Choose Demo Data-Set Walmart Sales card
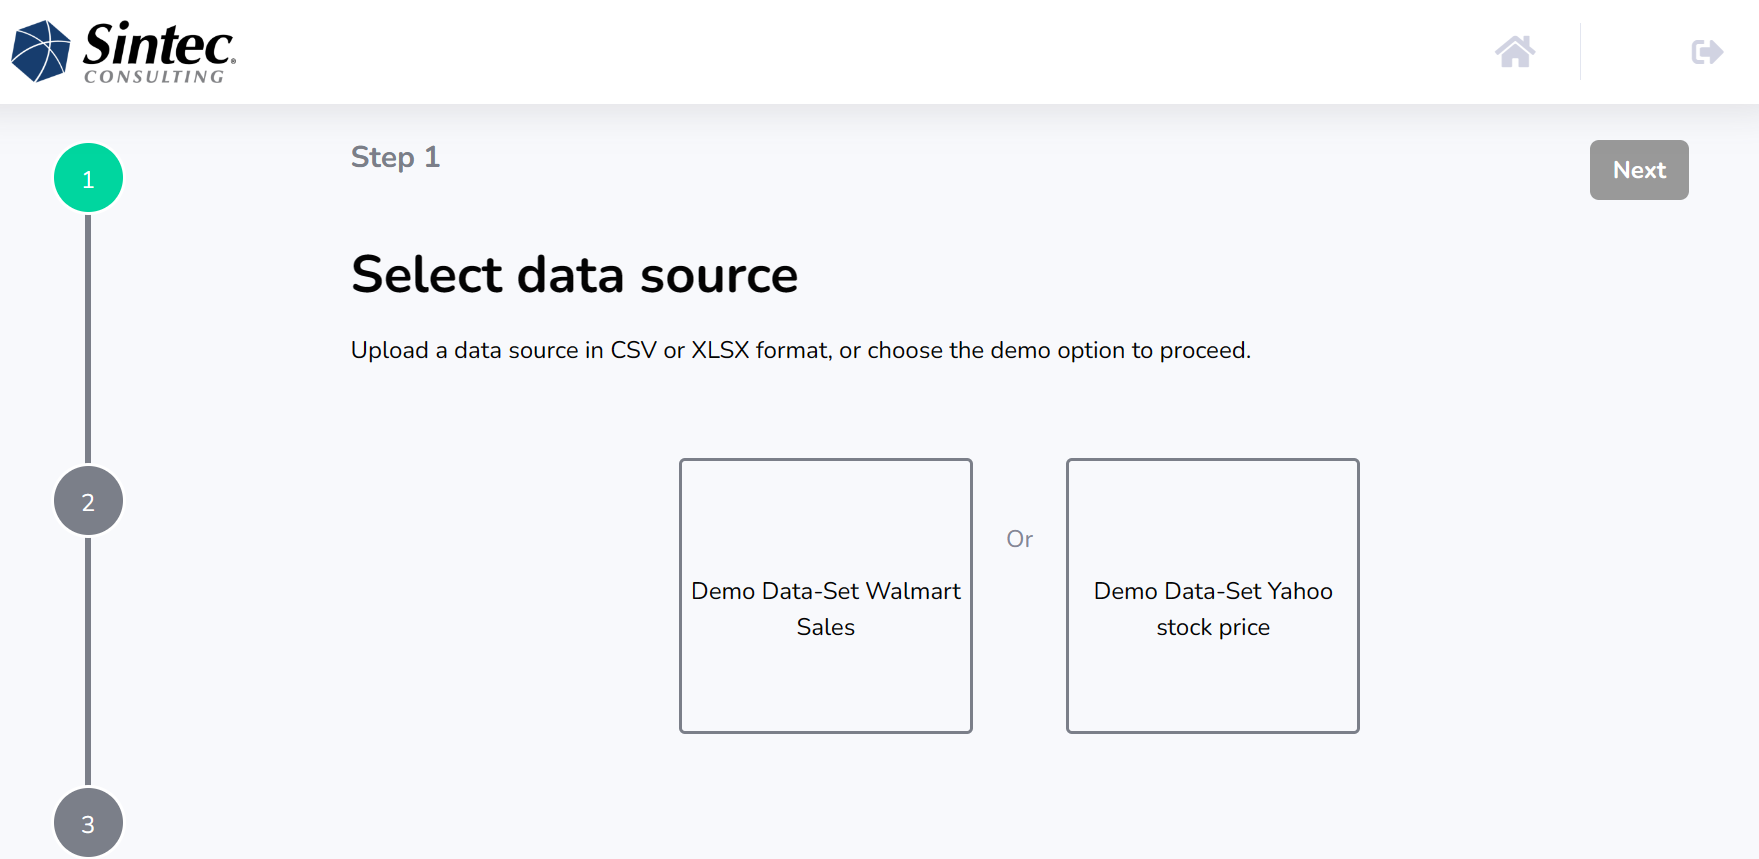 click(826, 596)
